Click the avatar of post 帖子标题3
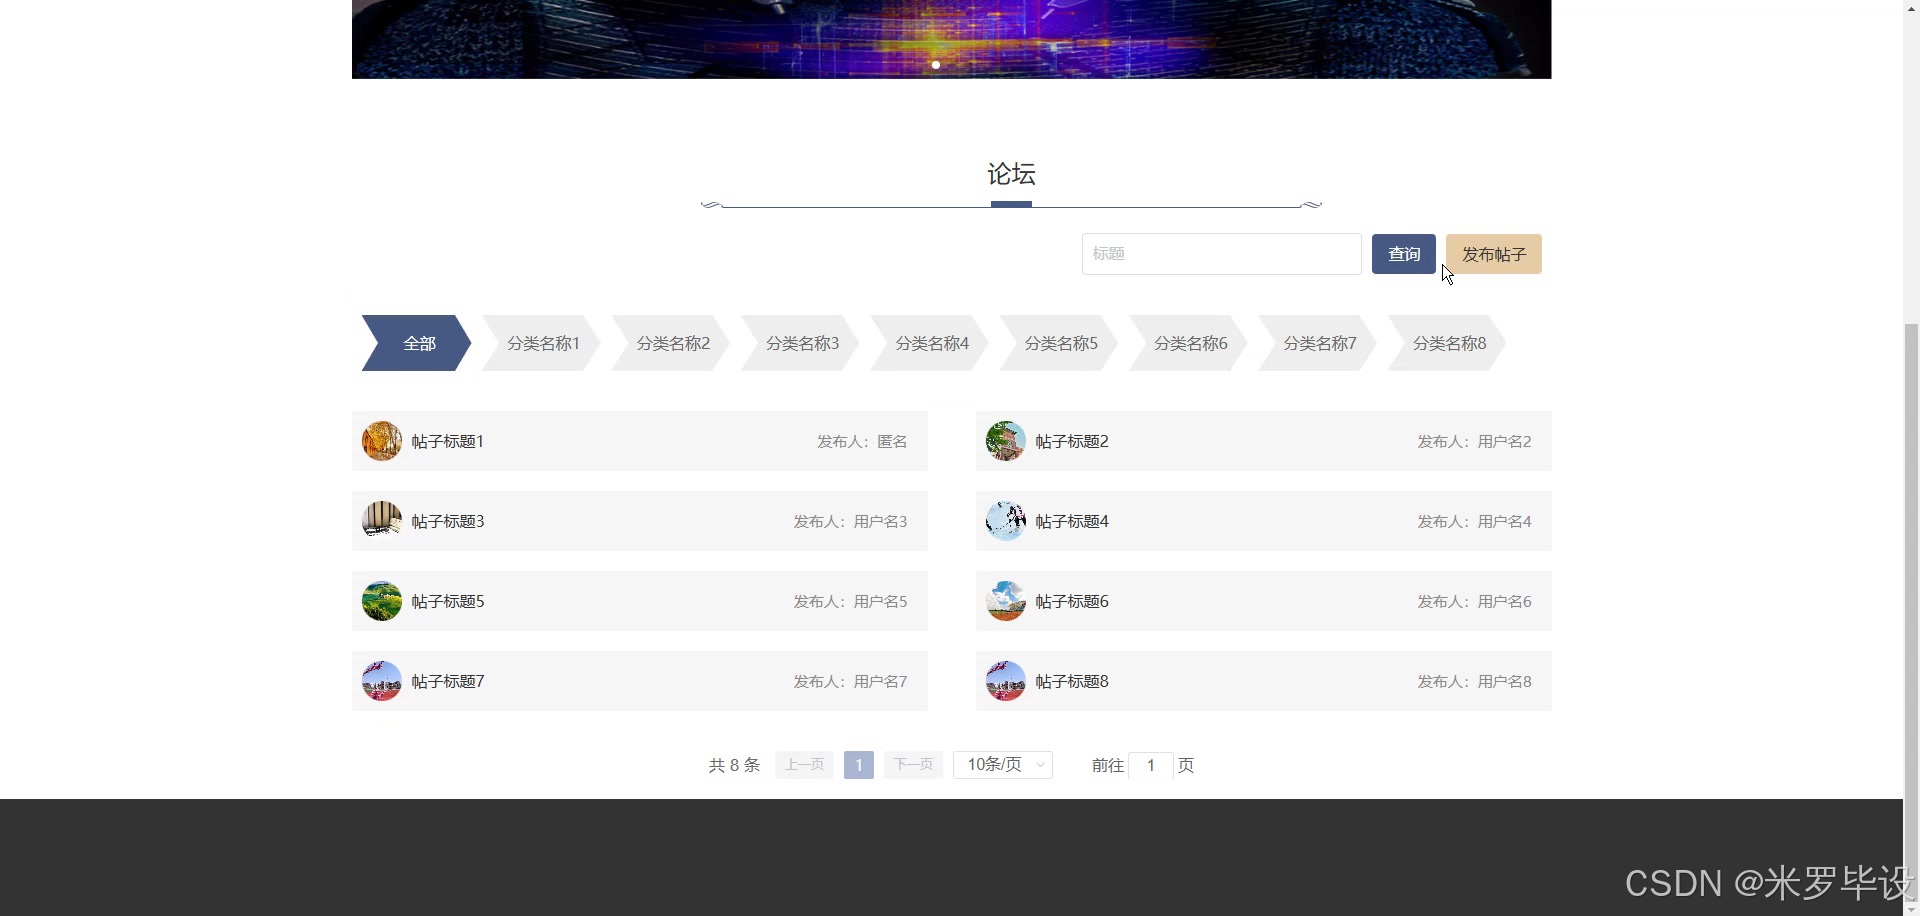The height and width of the screenshot is (916, 1920). click(x=381, y=521)
